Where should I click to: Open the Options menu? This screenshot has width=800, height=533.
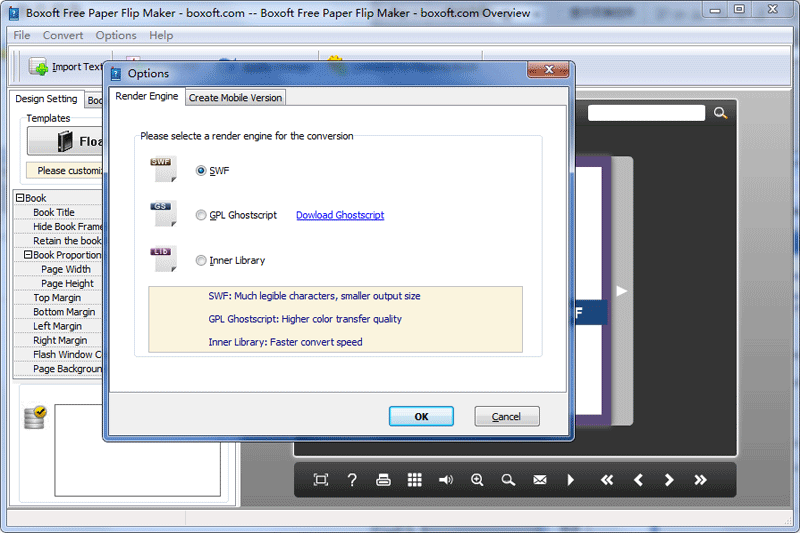click(116, 35)
